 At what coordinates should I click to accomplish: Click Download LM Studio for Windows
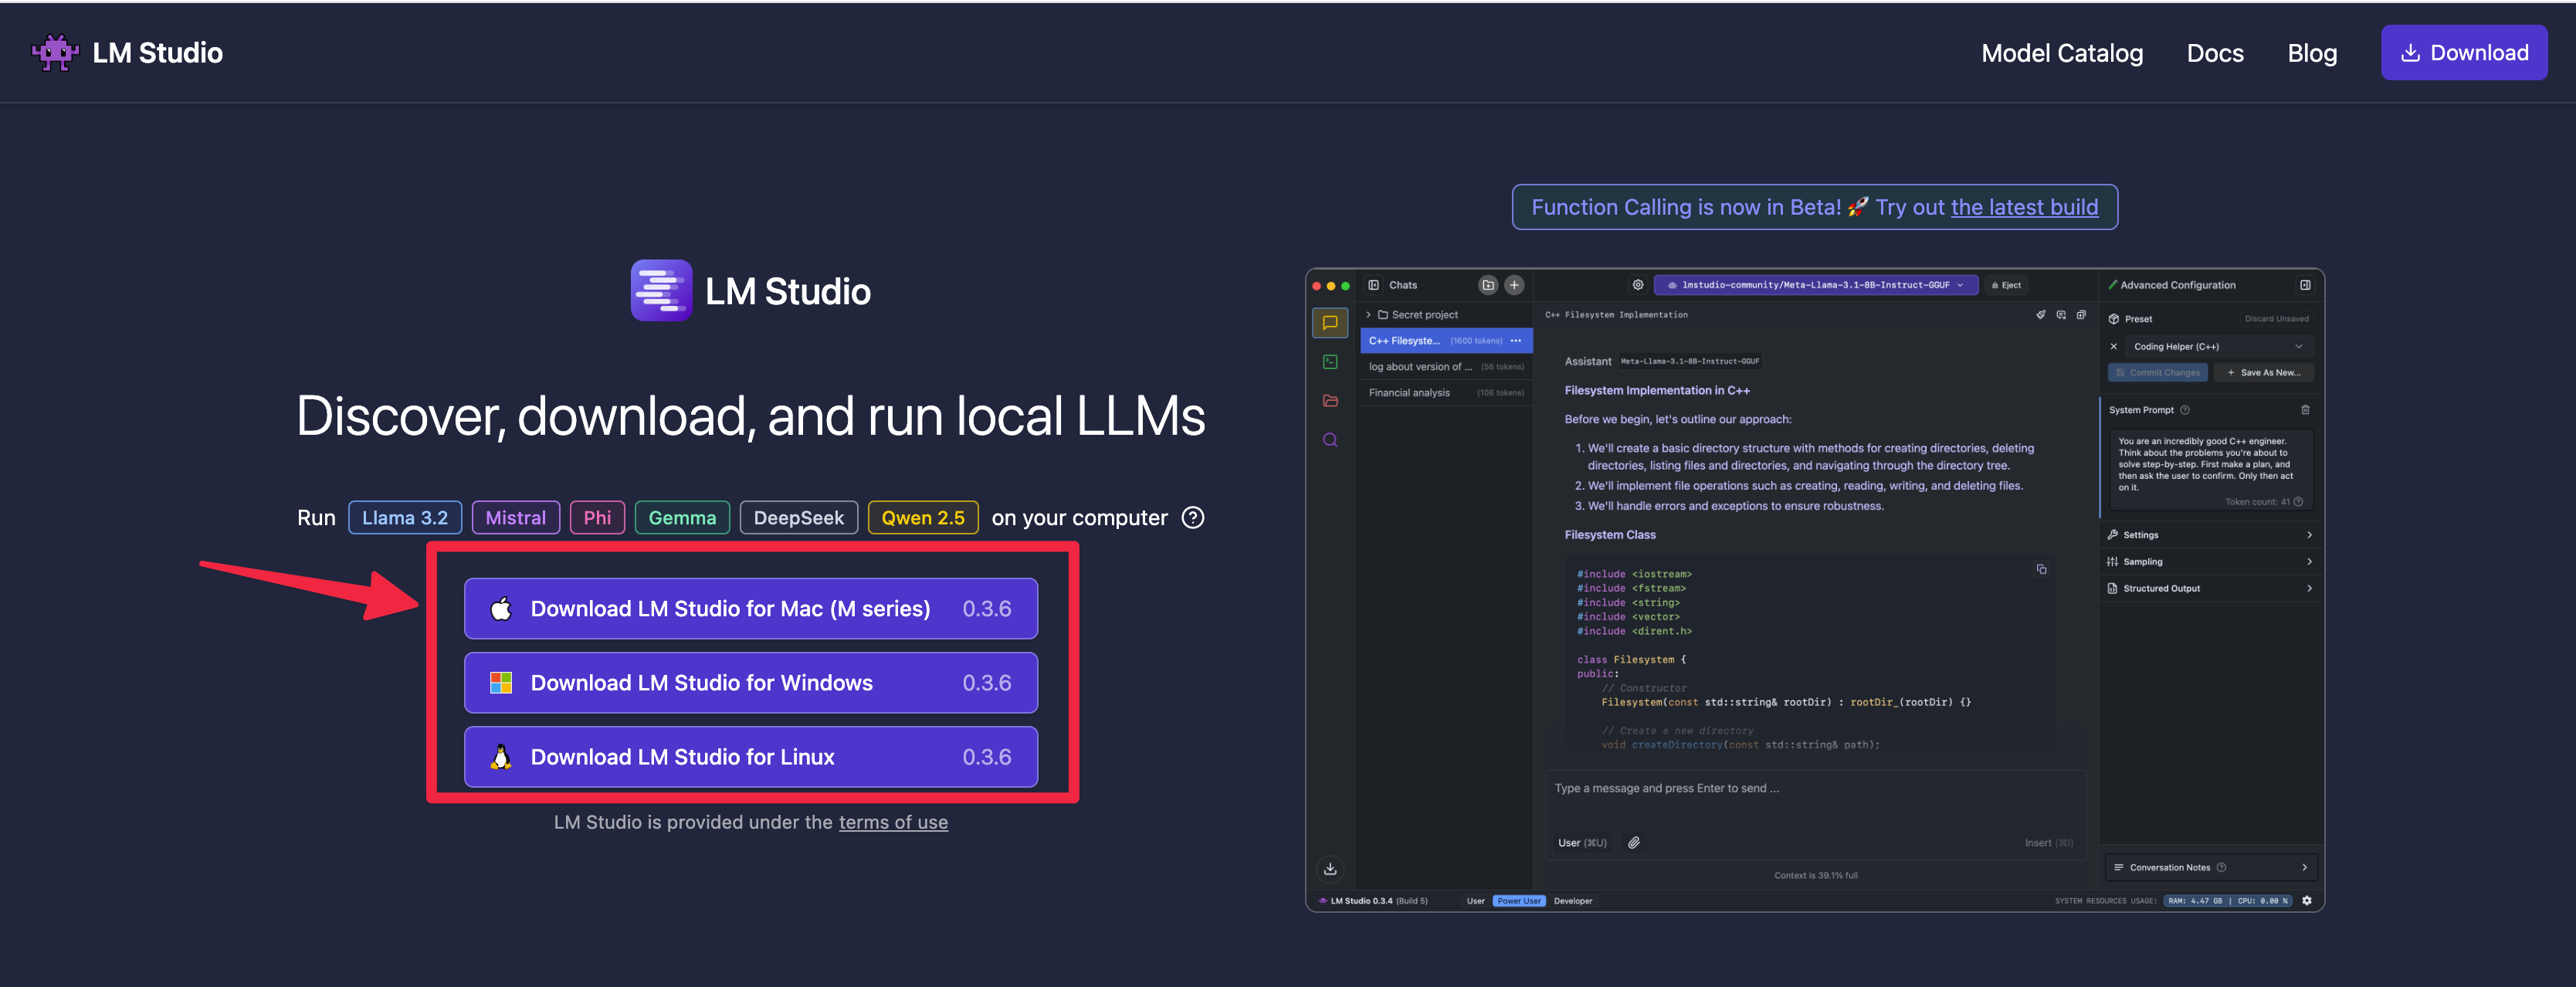coord(750,683)
